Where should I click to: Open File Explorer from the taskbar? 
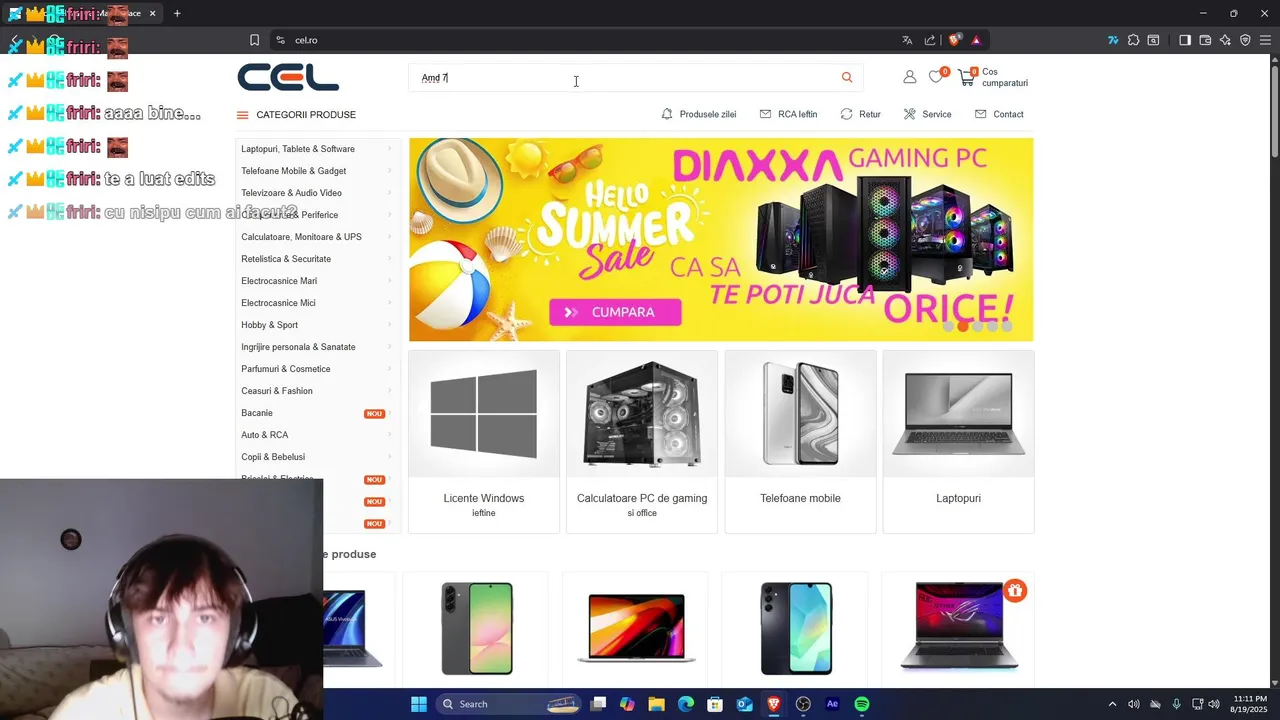656,704
